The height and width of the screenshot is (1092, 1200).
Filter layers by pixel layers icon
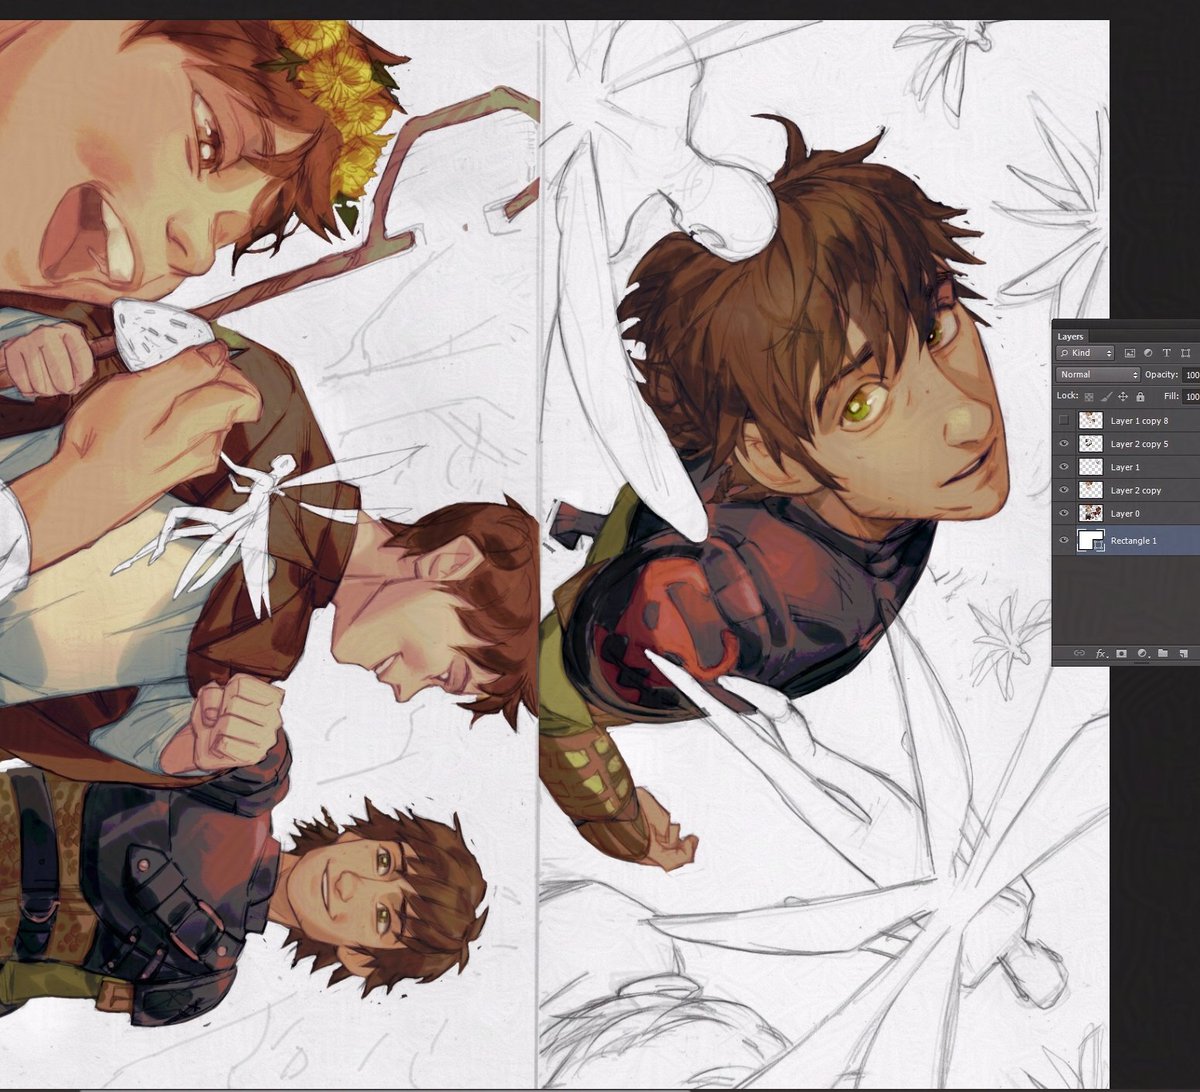tap(1130, 353)
